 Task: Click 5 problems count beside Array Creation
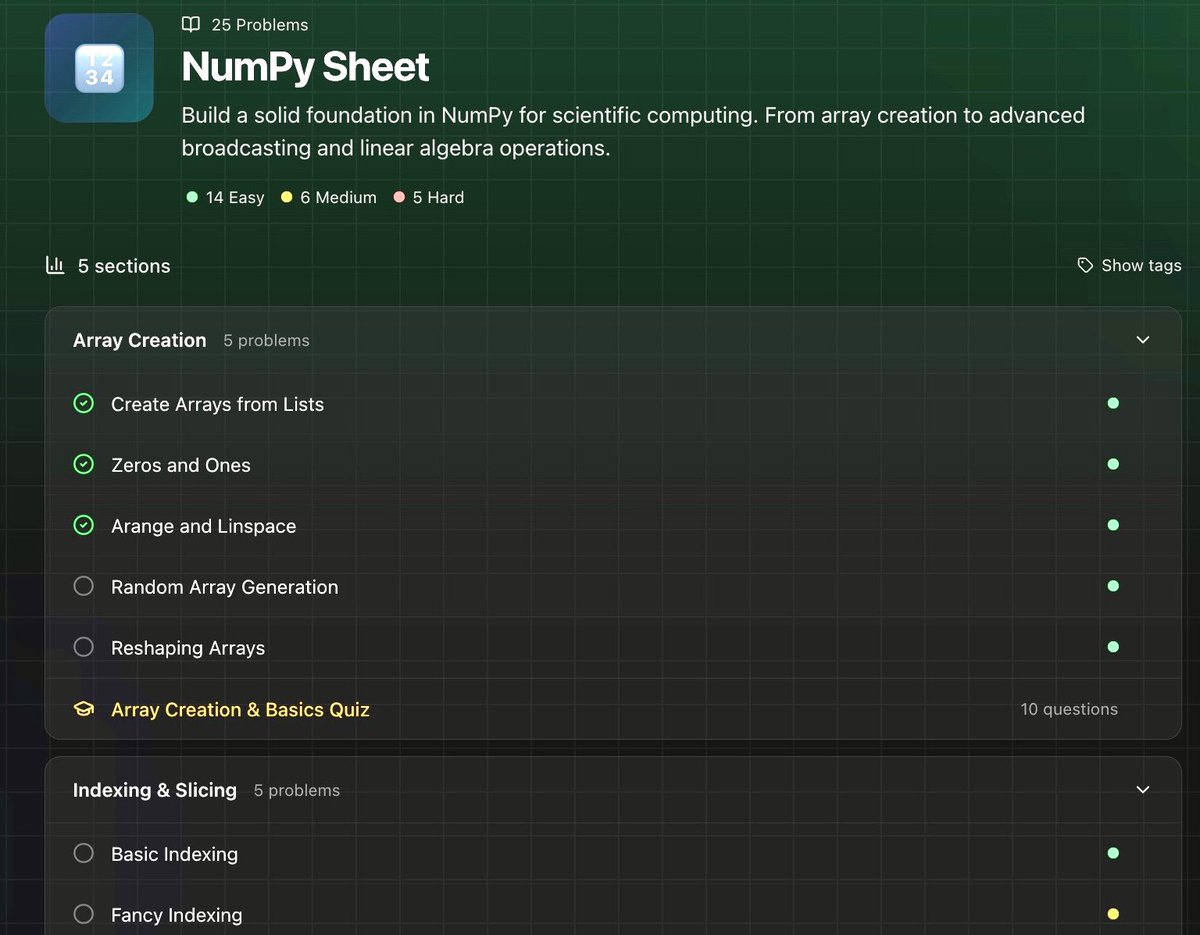tap(267, 340)
